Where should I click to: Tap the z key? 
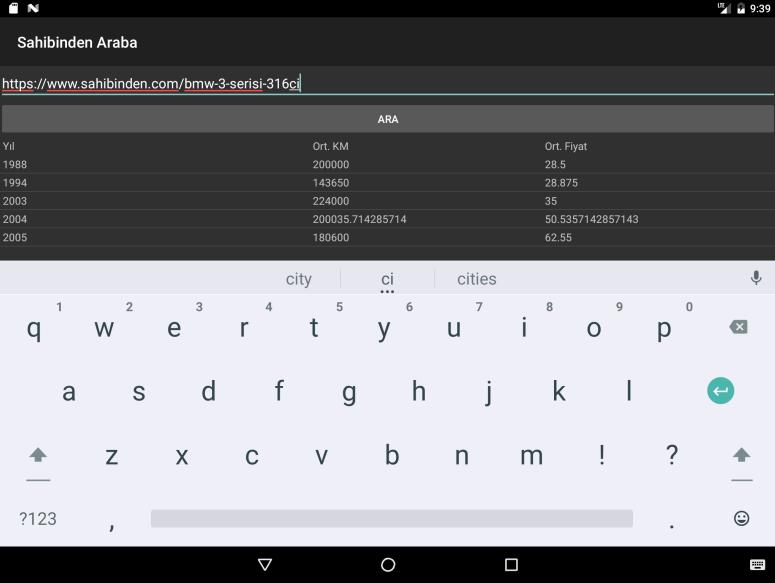112,456
